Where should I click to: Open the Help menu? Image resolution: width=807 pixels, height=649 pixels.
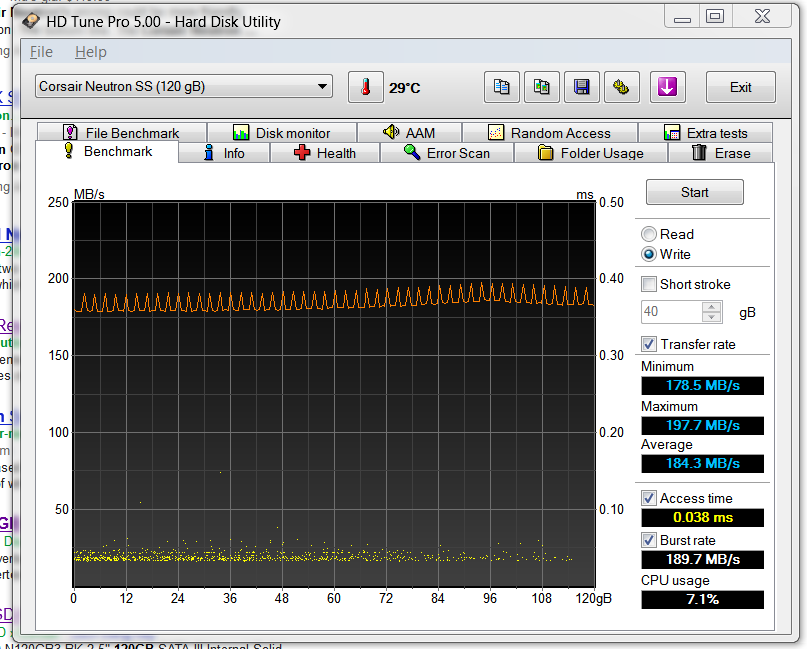91,52
